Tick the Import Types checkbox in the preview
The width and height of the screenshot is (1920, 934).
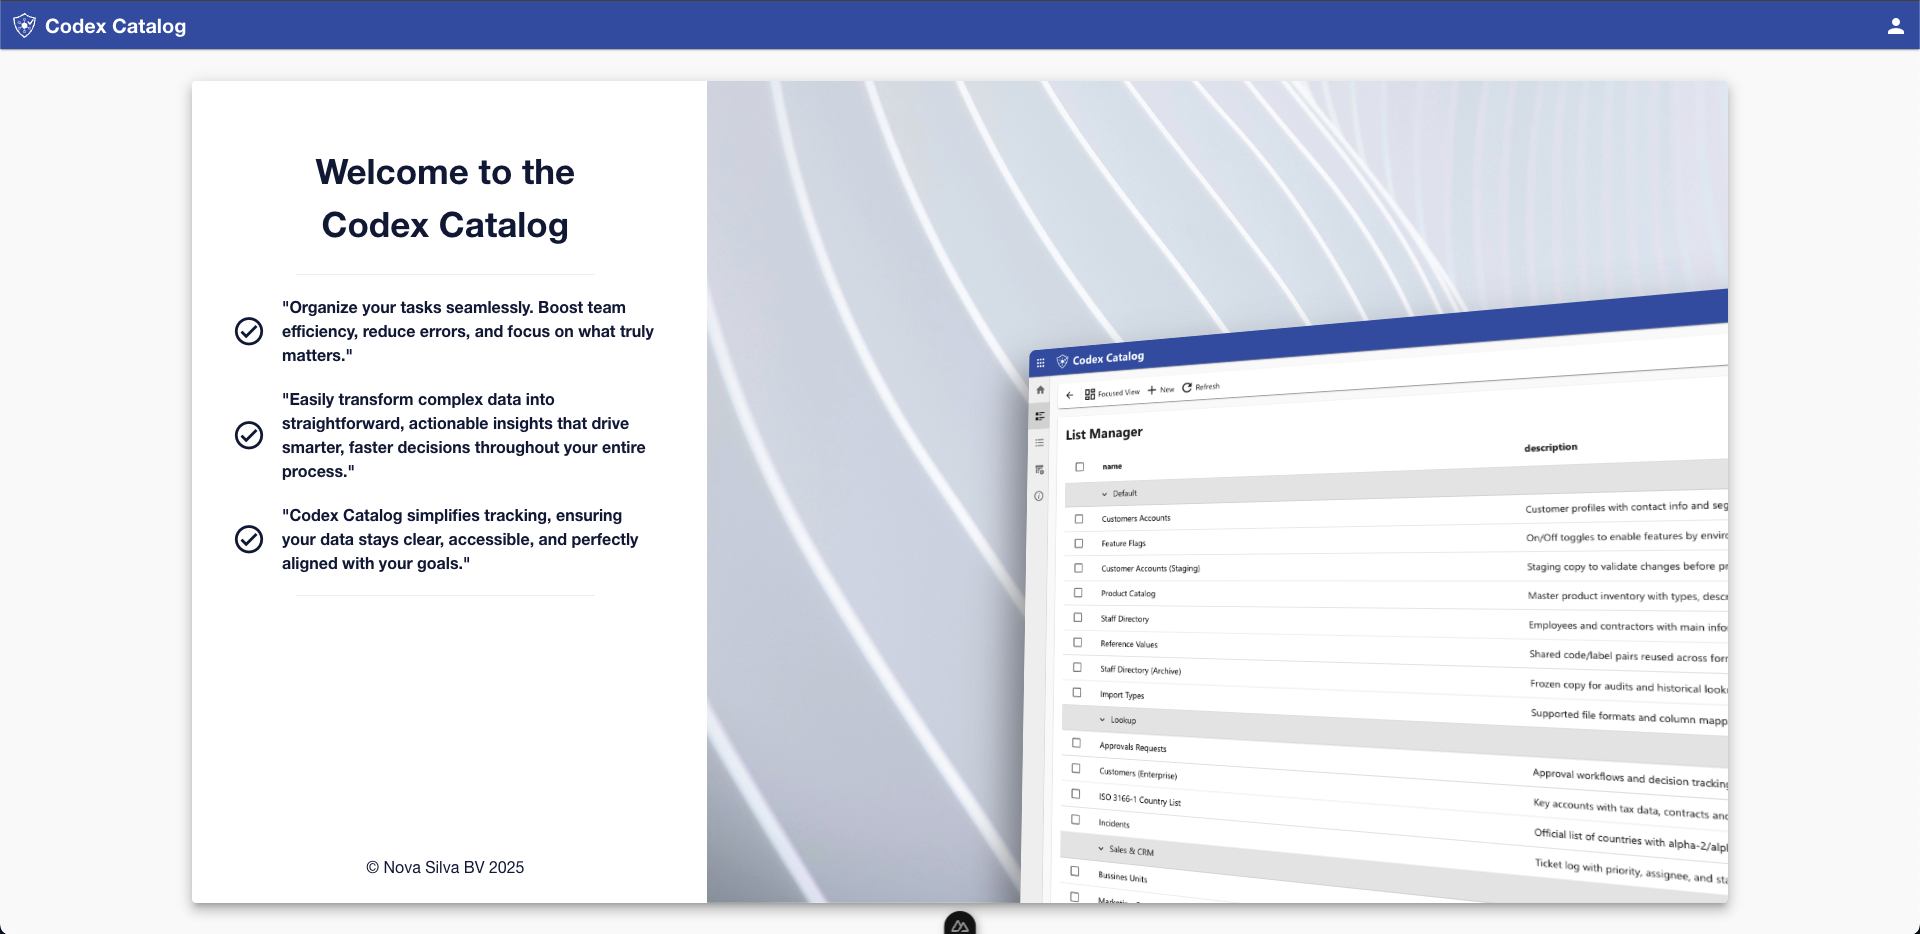point(1077,692)
